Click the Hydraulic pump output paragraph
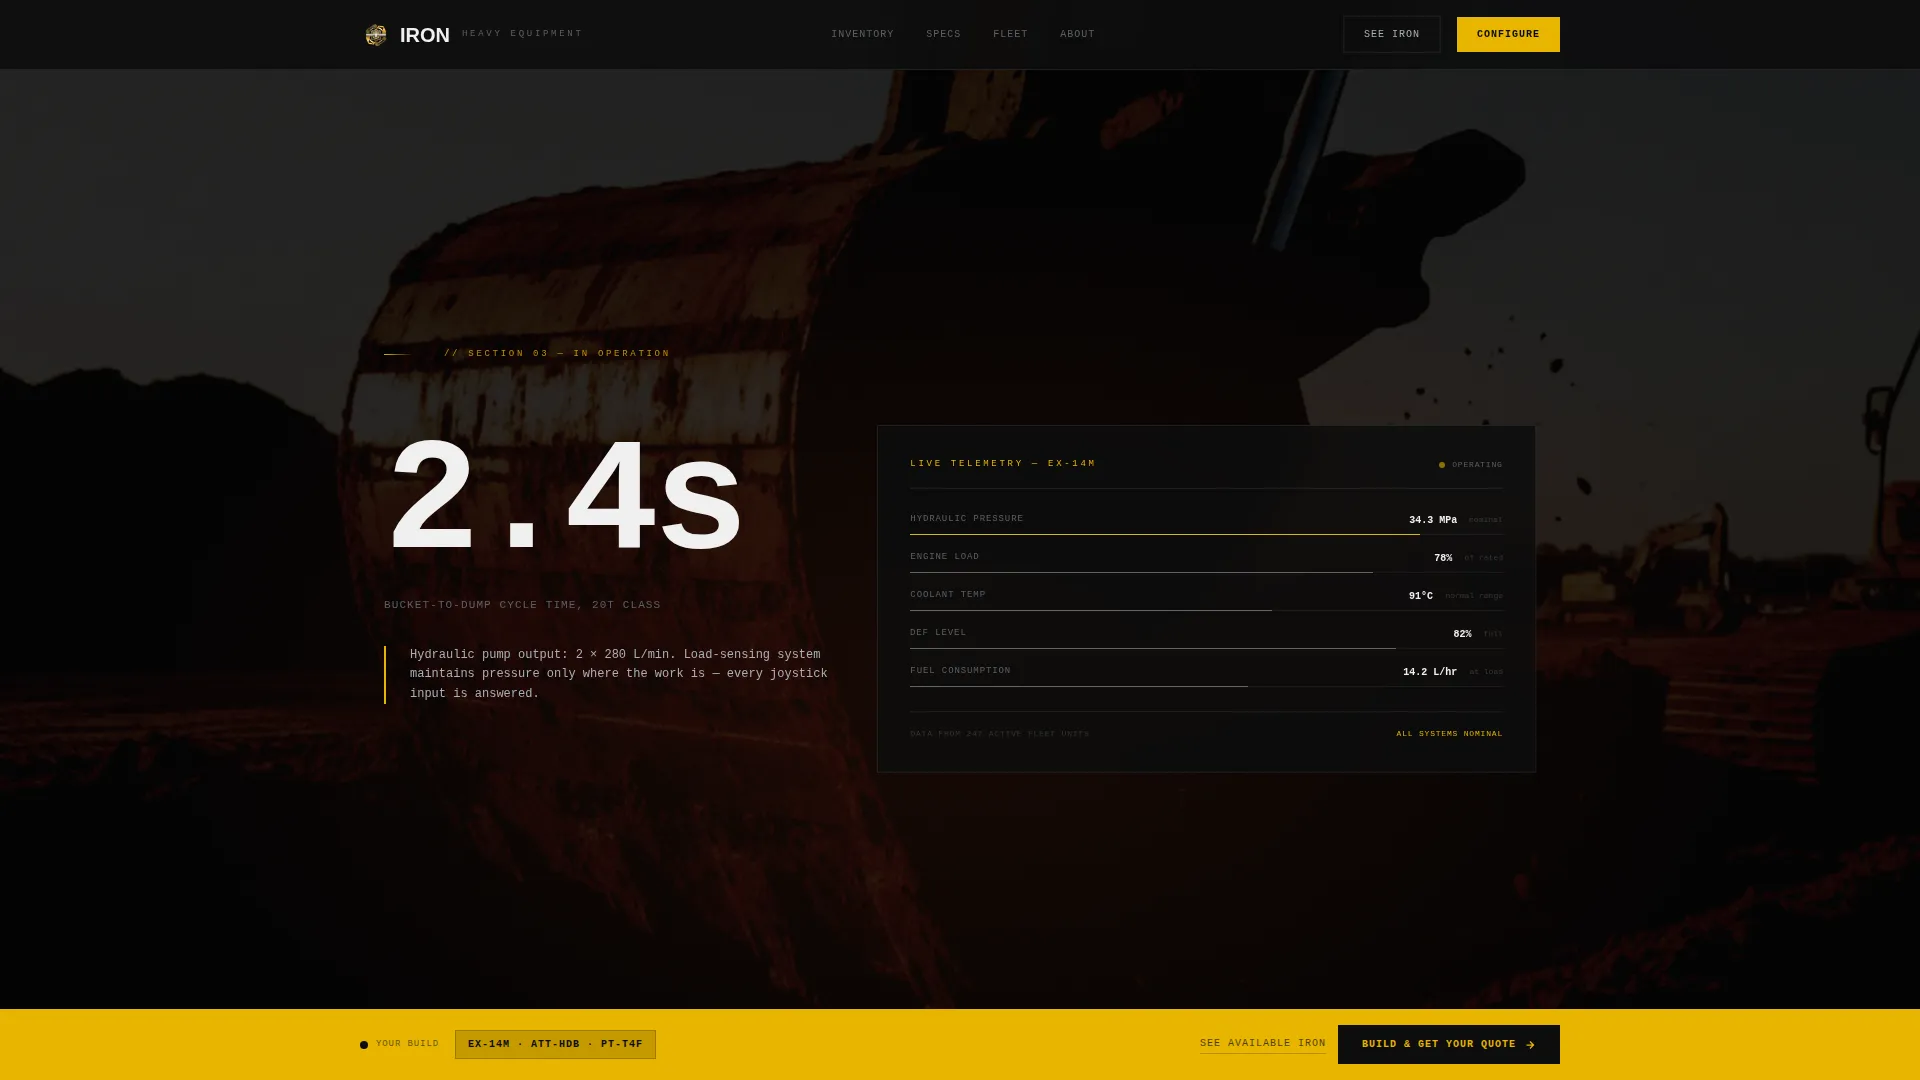The image size is (1920, 1080). click(x=619, y=674)
